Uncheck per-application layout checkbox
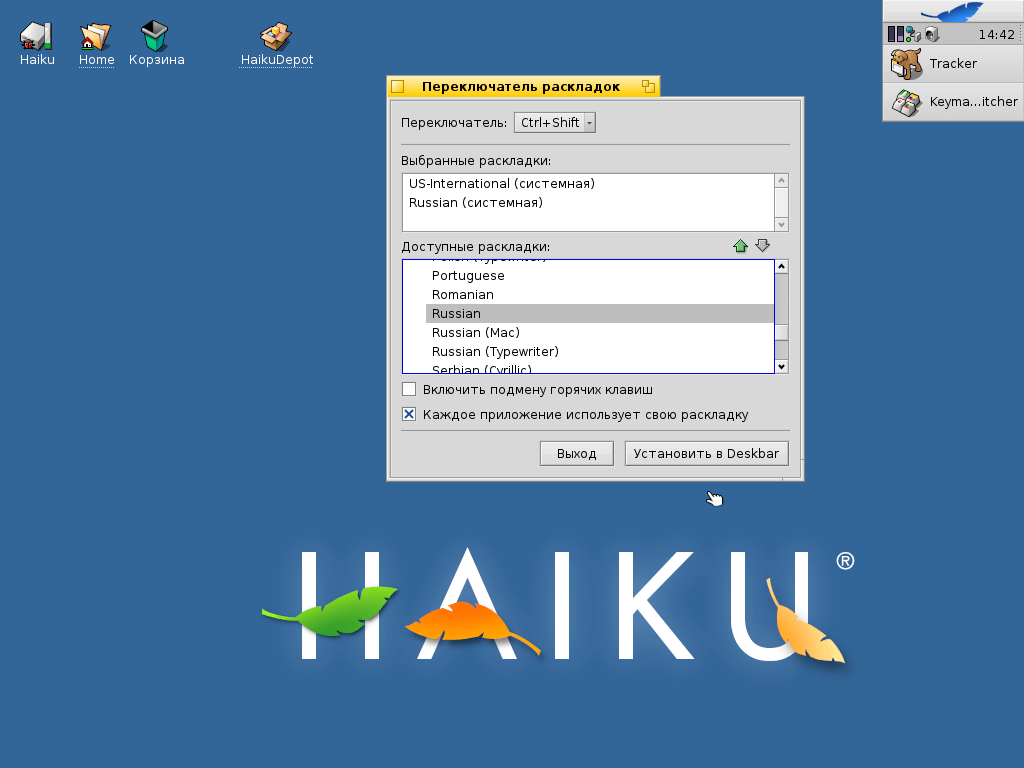 point(409,414)
